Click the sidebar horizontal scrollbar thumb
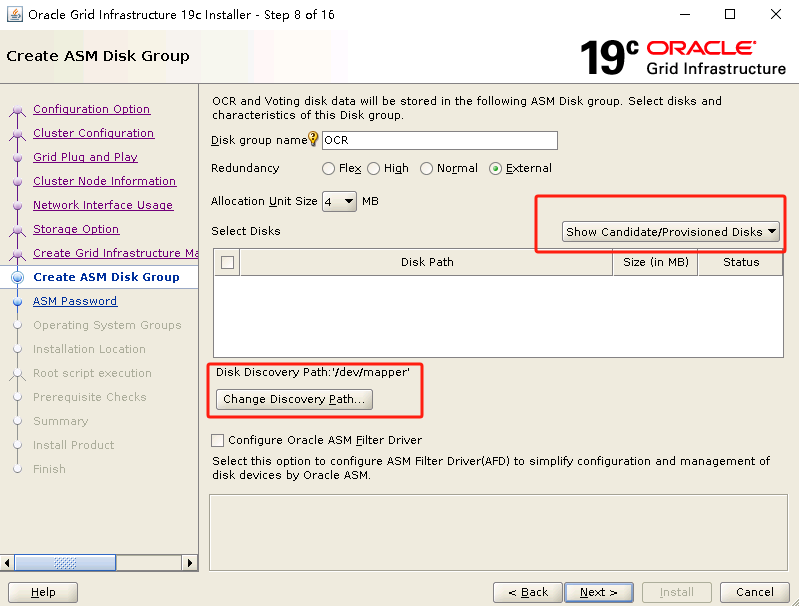Image resolution: width=799 pixels, height=606 pixels. click(65, 563)
